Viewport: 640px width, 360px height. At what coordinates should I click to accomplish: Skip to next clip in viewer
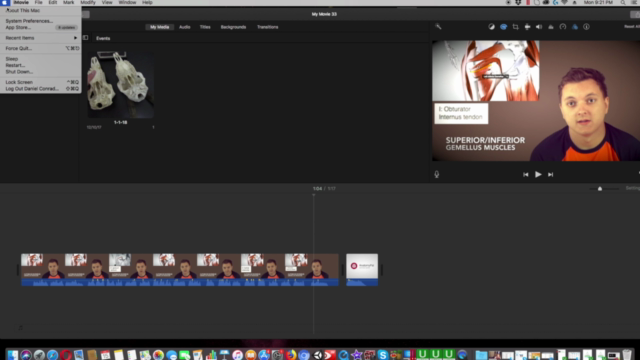coord(550,174)
